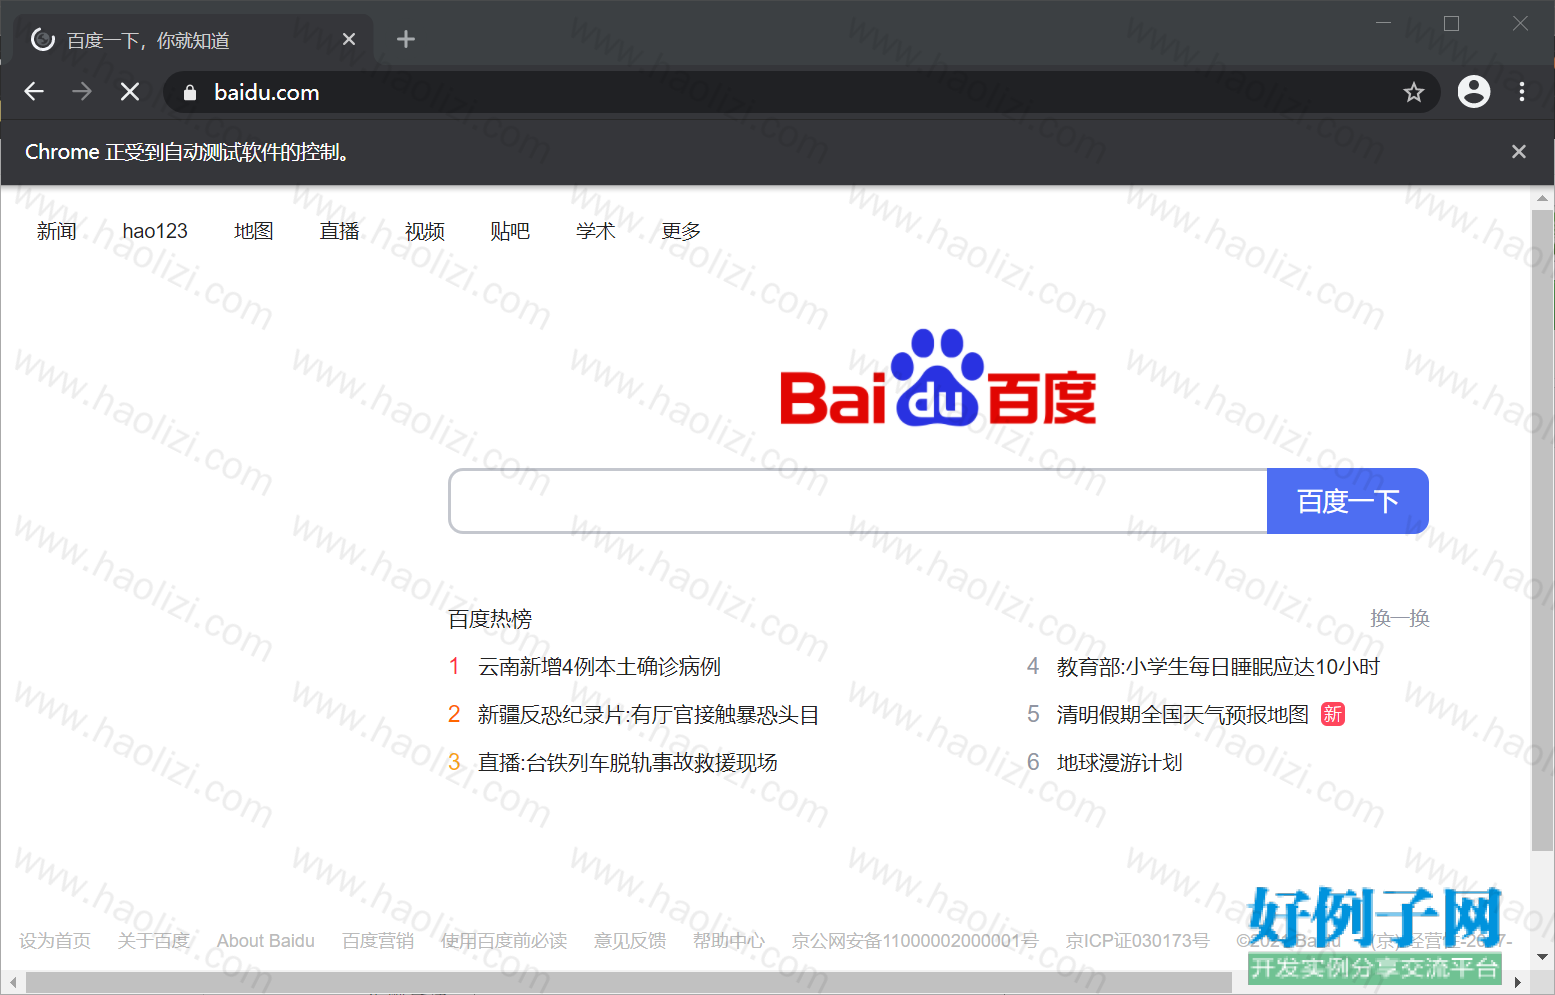Click the 百度一下 search button
The height and width of the screenshot is (995, 1555).
pos(1348,501)
